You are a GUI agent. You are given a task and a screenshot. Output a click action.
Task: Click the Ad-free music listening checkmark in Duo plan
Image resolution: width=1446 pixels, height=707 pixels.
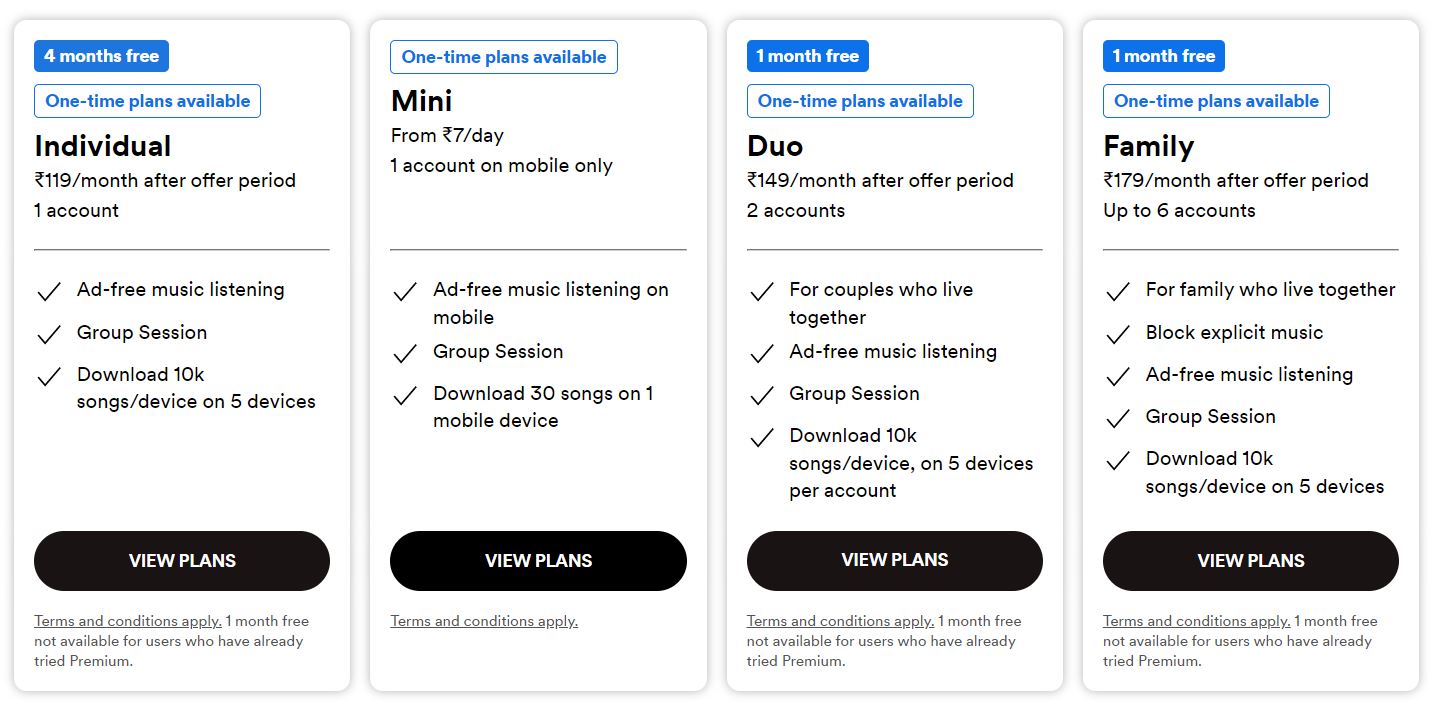761,352
